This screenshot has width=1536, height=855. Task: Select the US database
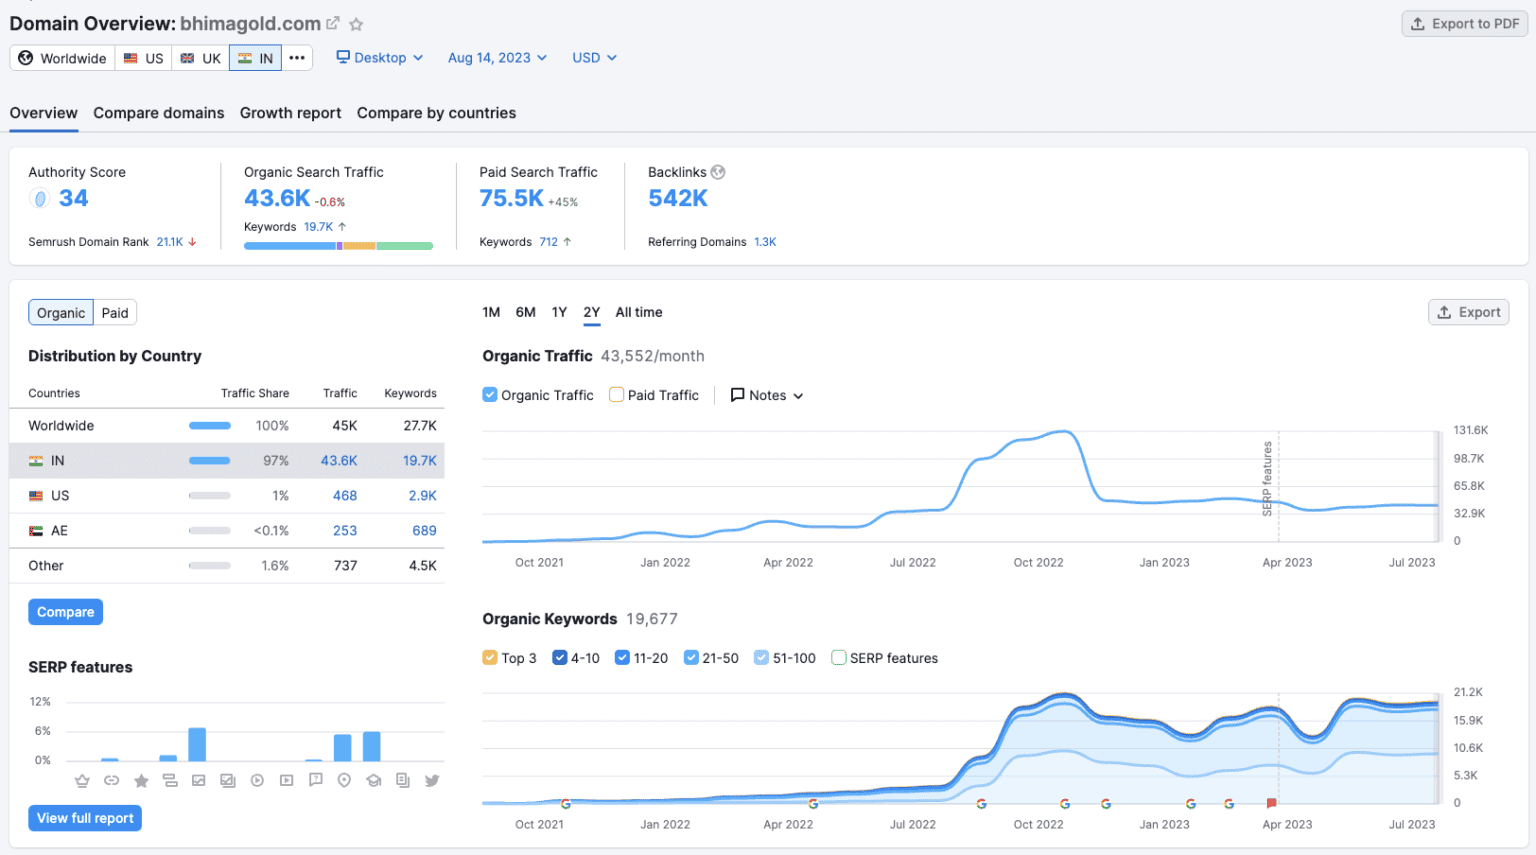pyautogui.click(x=143, y=58)
